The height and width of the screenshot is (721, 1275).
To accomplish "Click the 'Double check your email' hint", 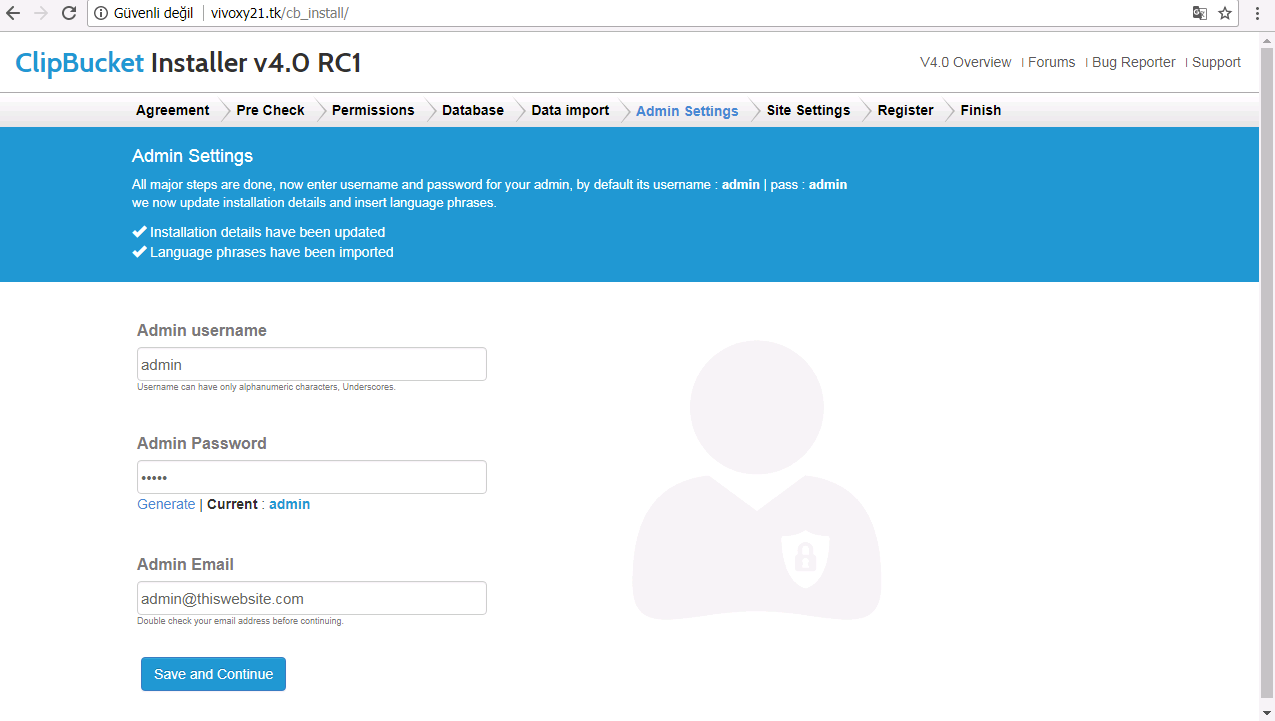I will (x=240, y=621).
